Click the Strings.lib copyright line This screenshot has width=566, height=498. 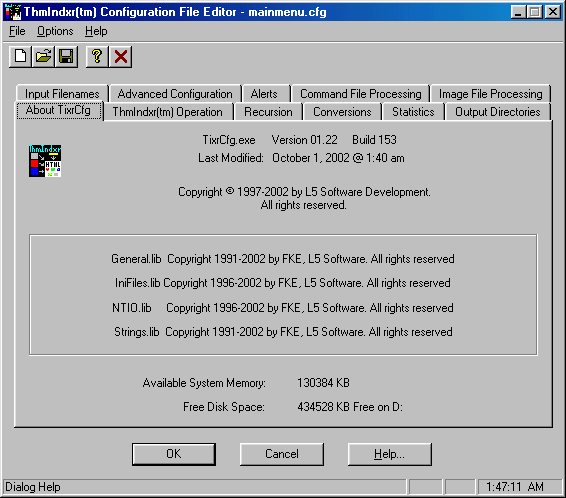[x=283, y=332]
